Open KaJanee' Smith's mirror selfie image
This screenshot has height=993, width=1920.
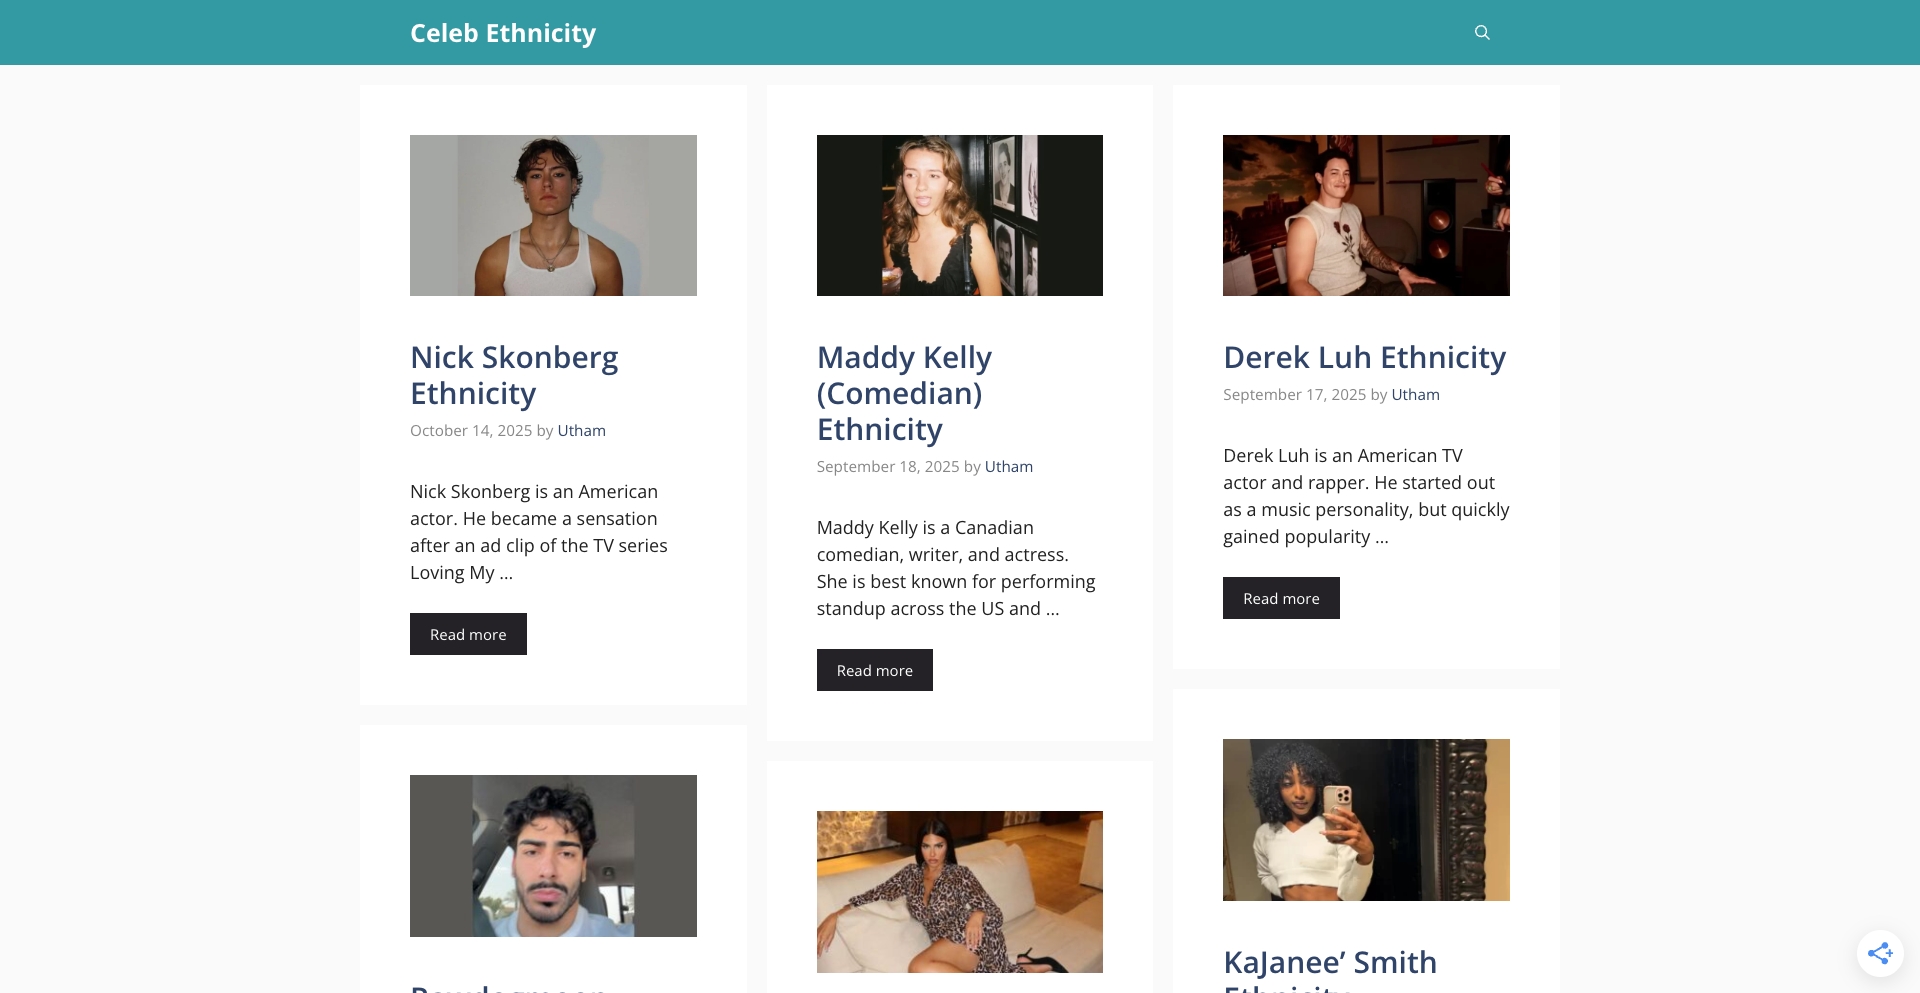point(1366,819)
